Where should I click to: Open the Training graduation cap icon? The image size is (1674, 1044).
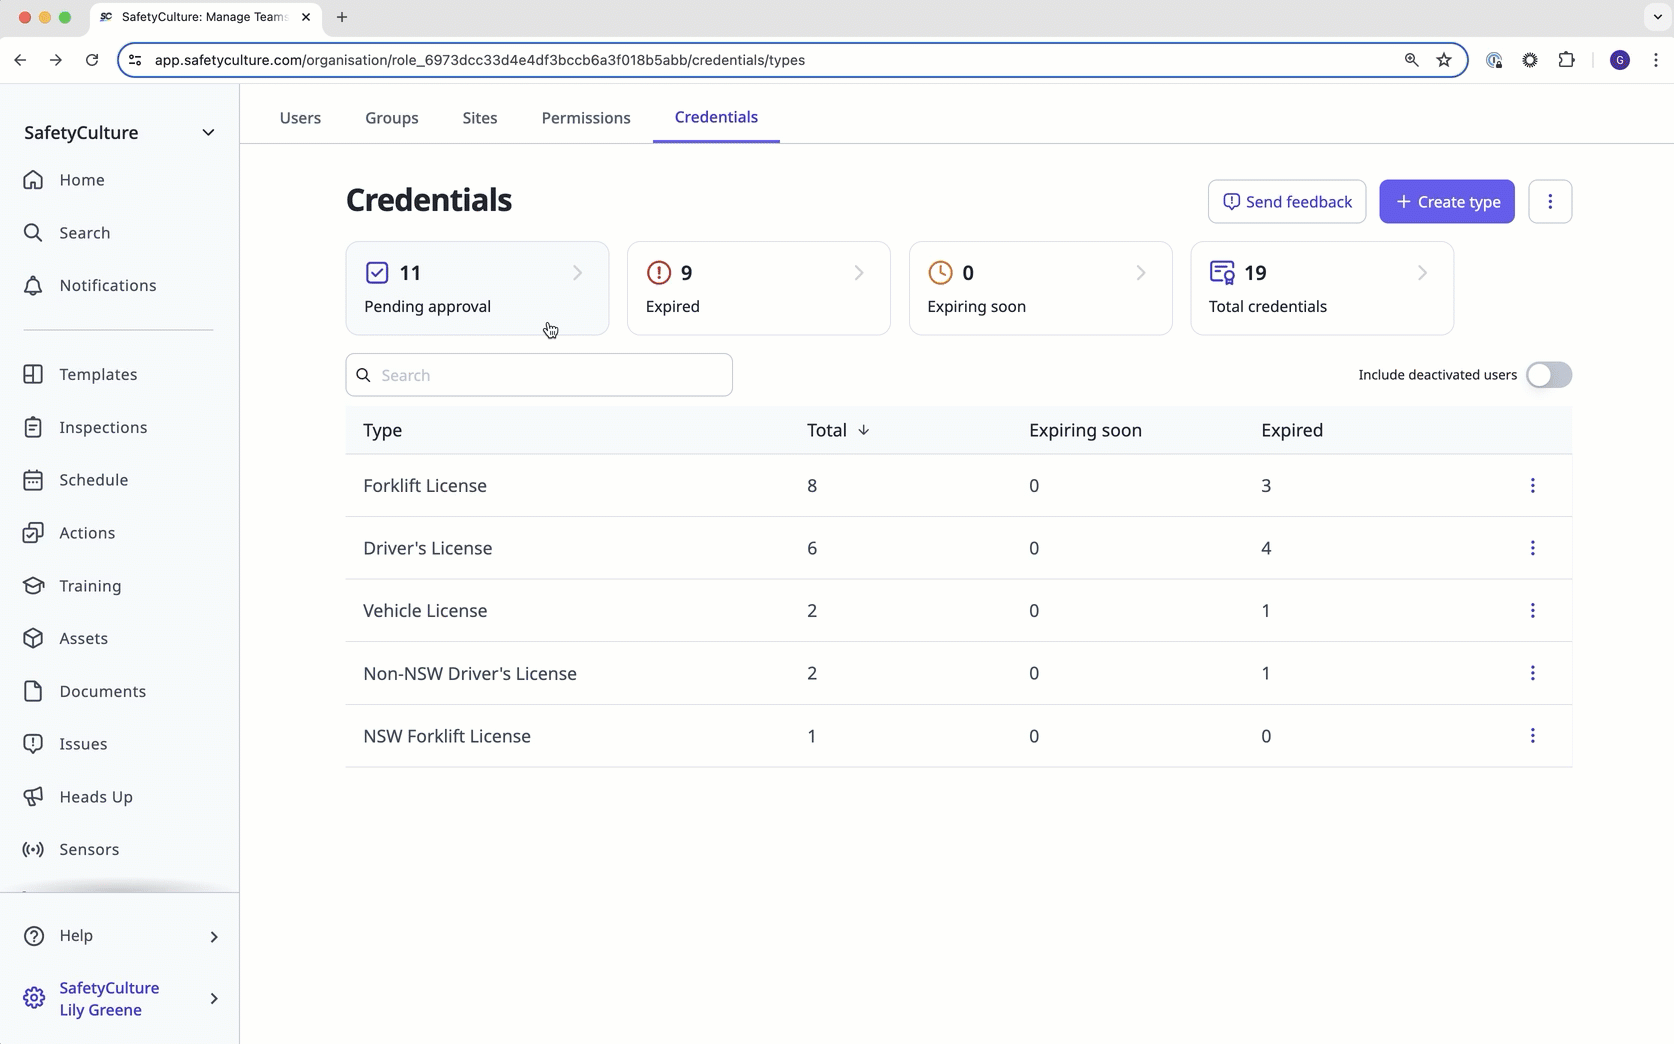coord(33,586)
